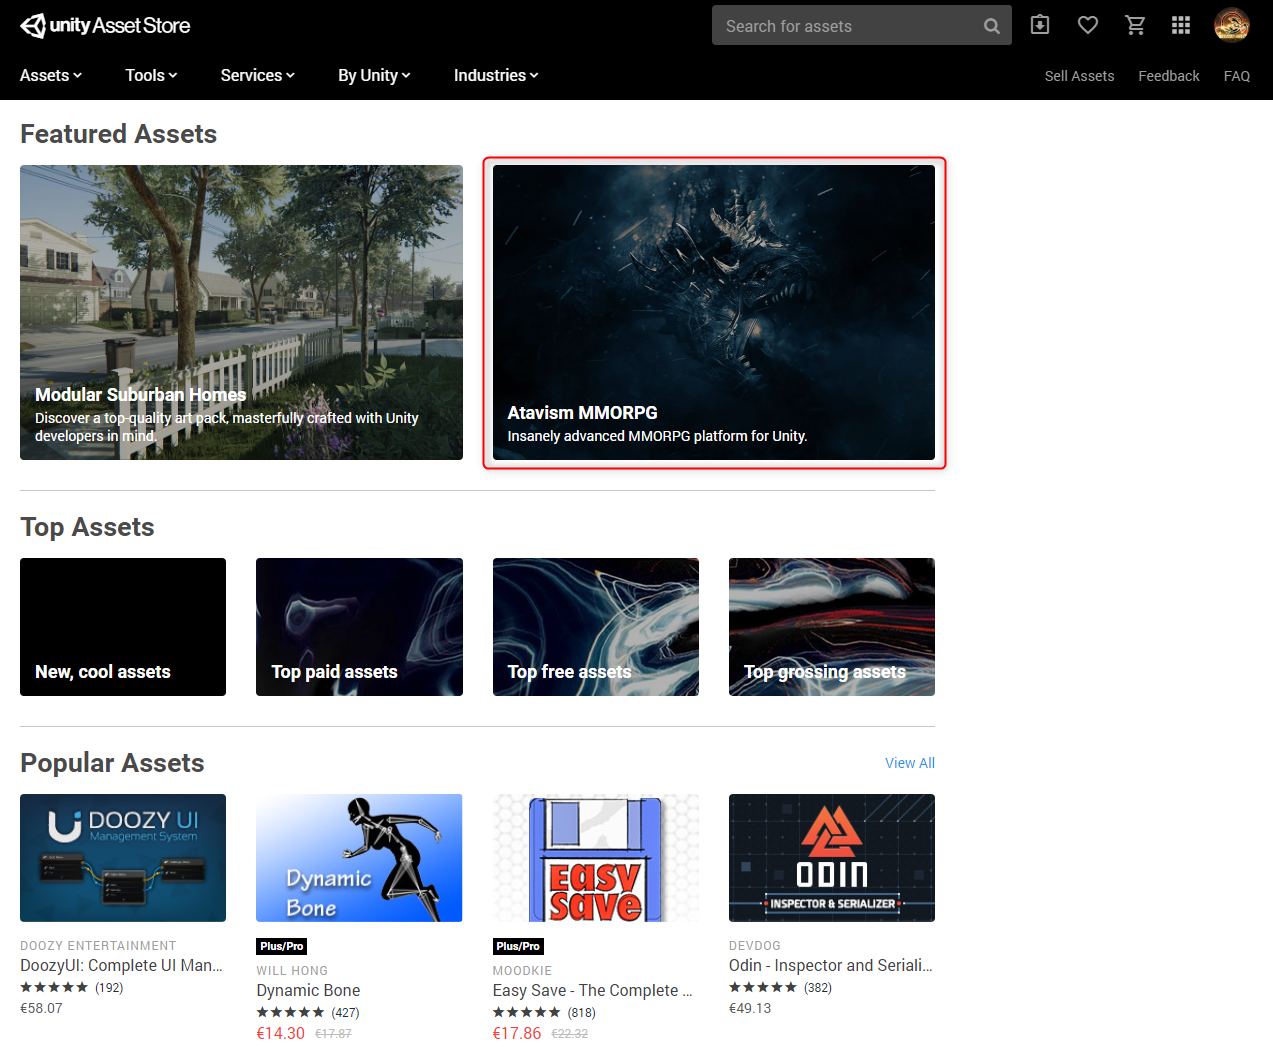Open My Assets download icon
The height and width of the screenshot is (1049, 1273).
(1040, 25)
